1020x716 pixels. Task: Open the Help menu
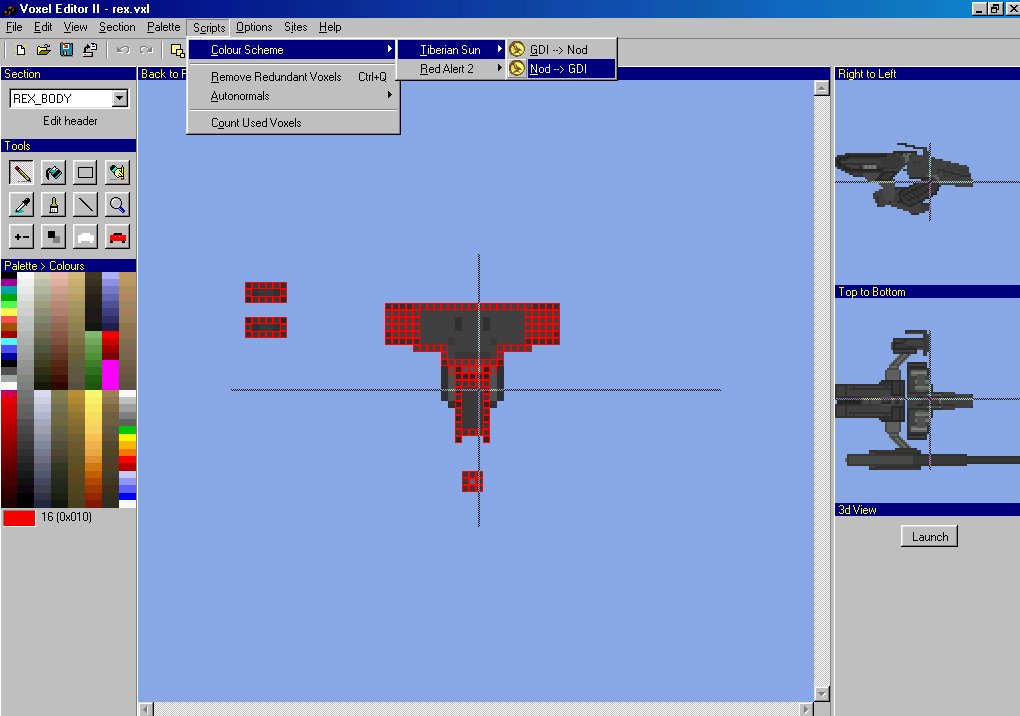pos(330,27)
